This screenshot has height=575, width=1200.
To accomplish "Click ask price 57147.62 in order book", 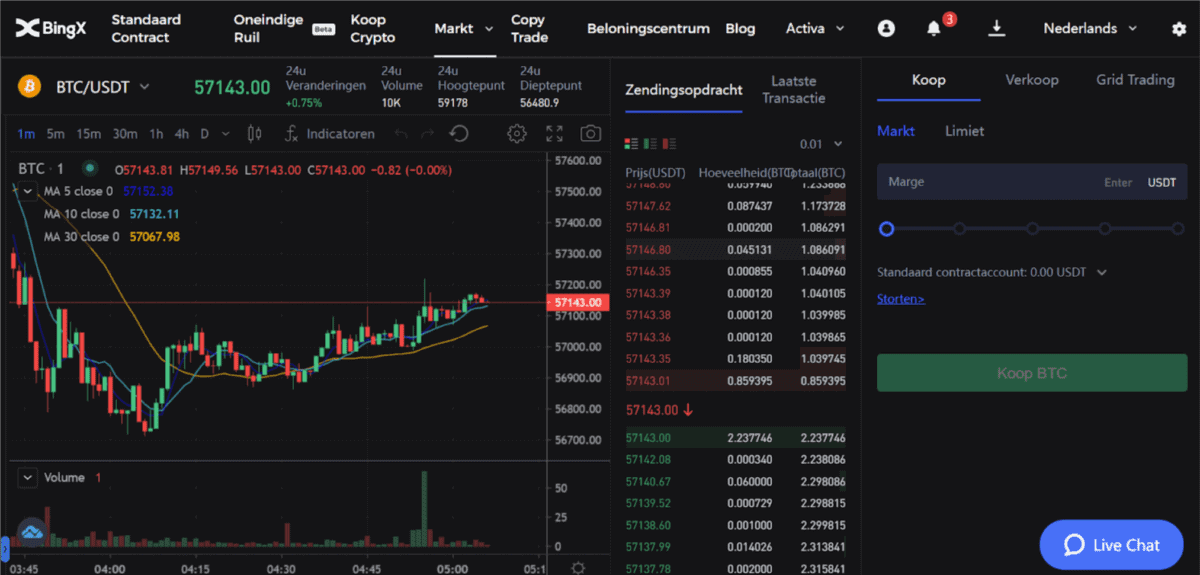I will (x=648, y=205).
